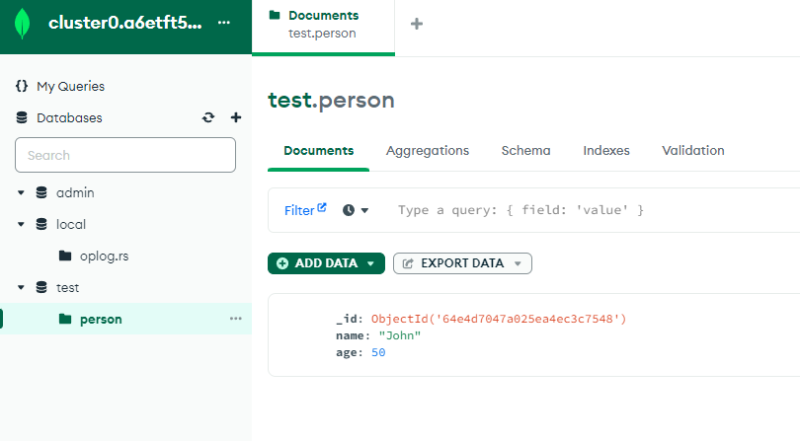Focus the sidebar Search field
Screen dimensions: 800x441
pyautogui.click(x=125, y=155)
